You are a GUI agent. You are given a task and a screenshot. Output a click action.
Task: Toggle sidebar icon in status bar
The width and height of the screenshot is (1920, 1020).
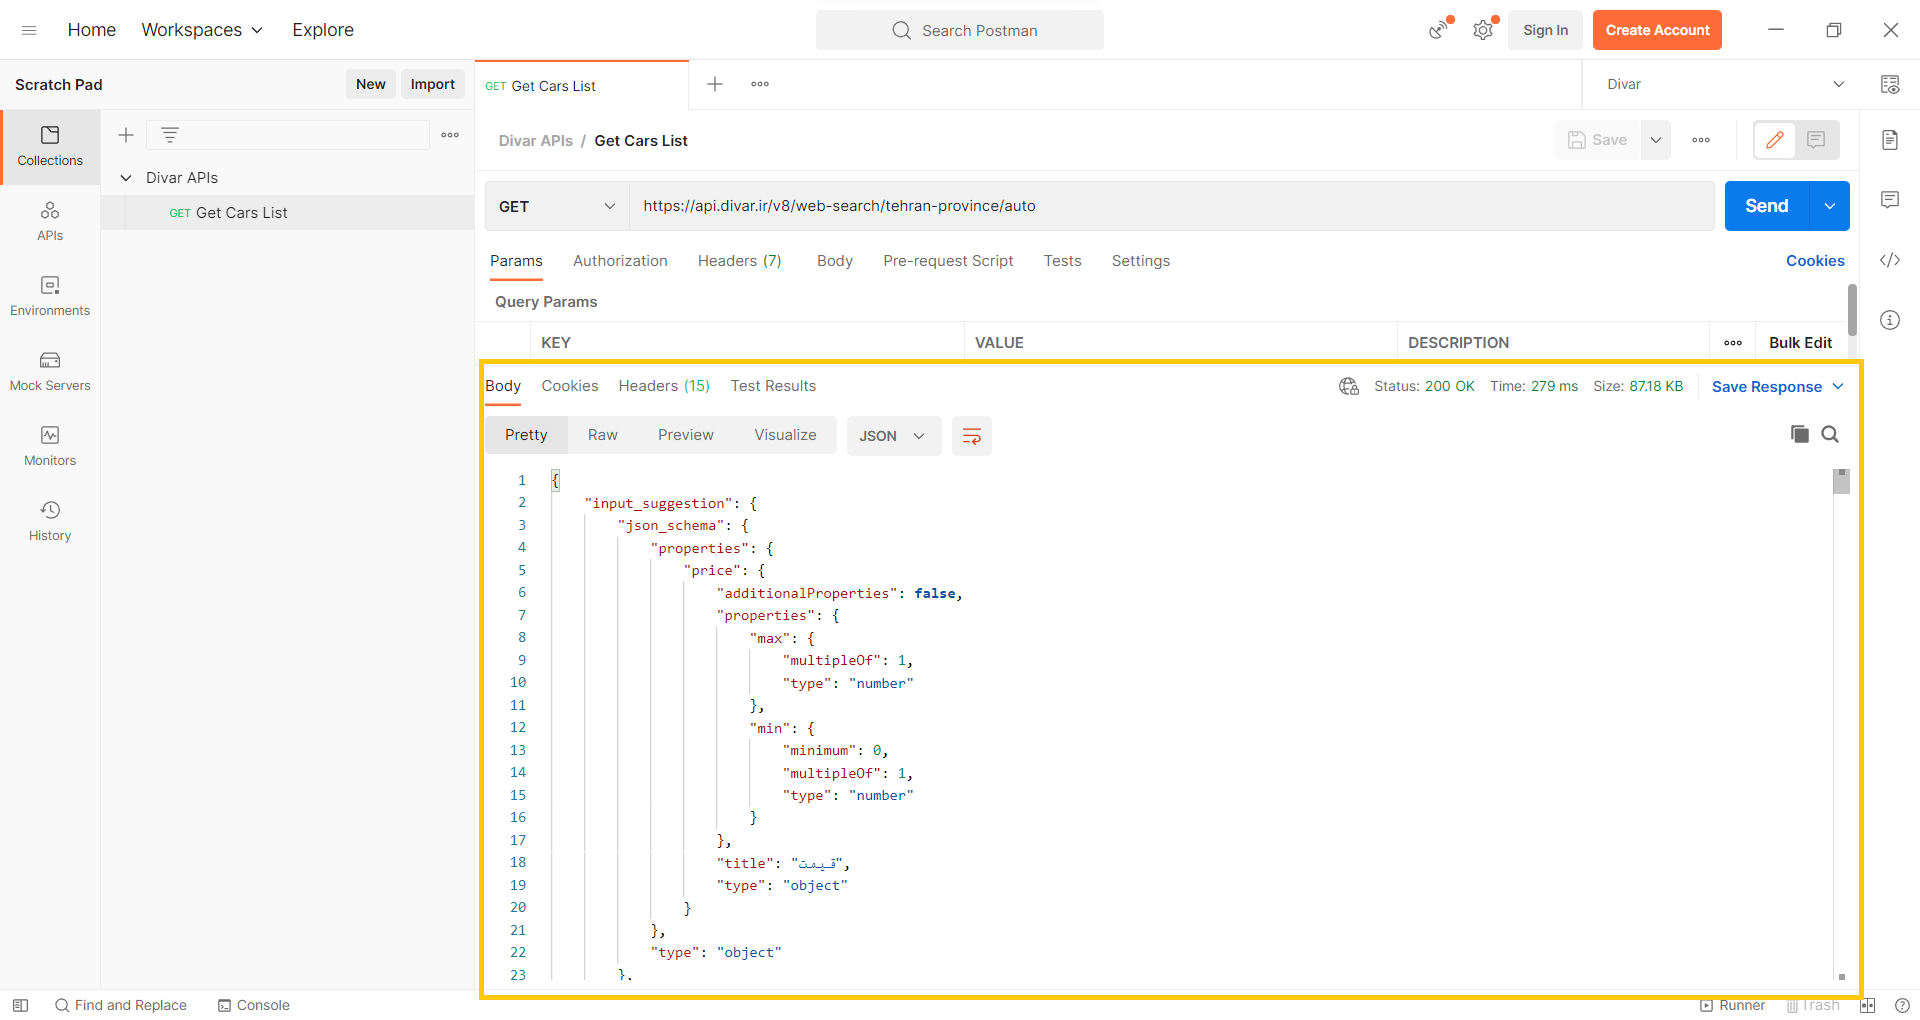(x=20, y=1005)
